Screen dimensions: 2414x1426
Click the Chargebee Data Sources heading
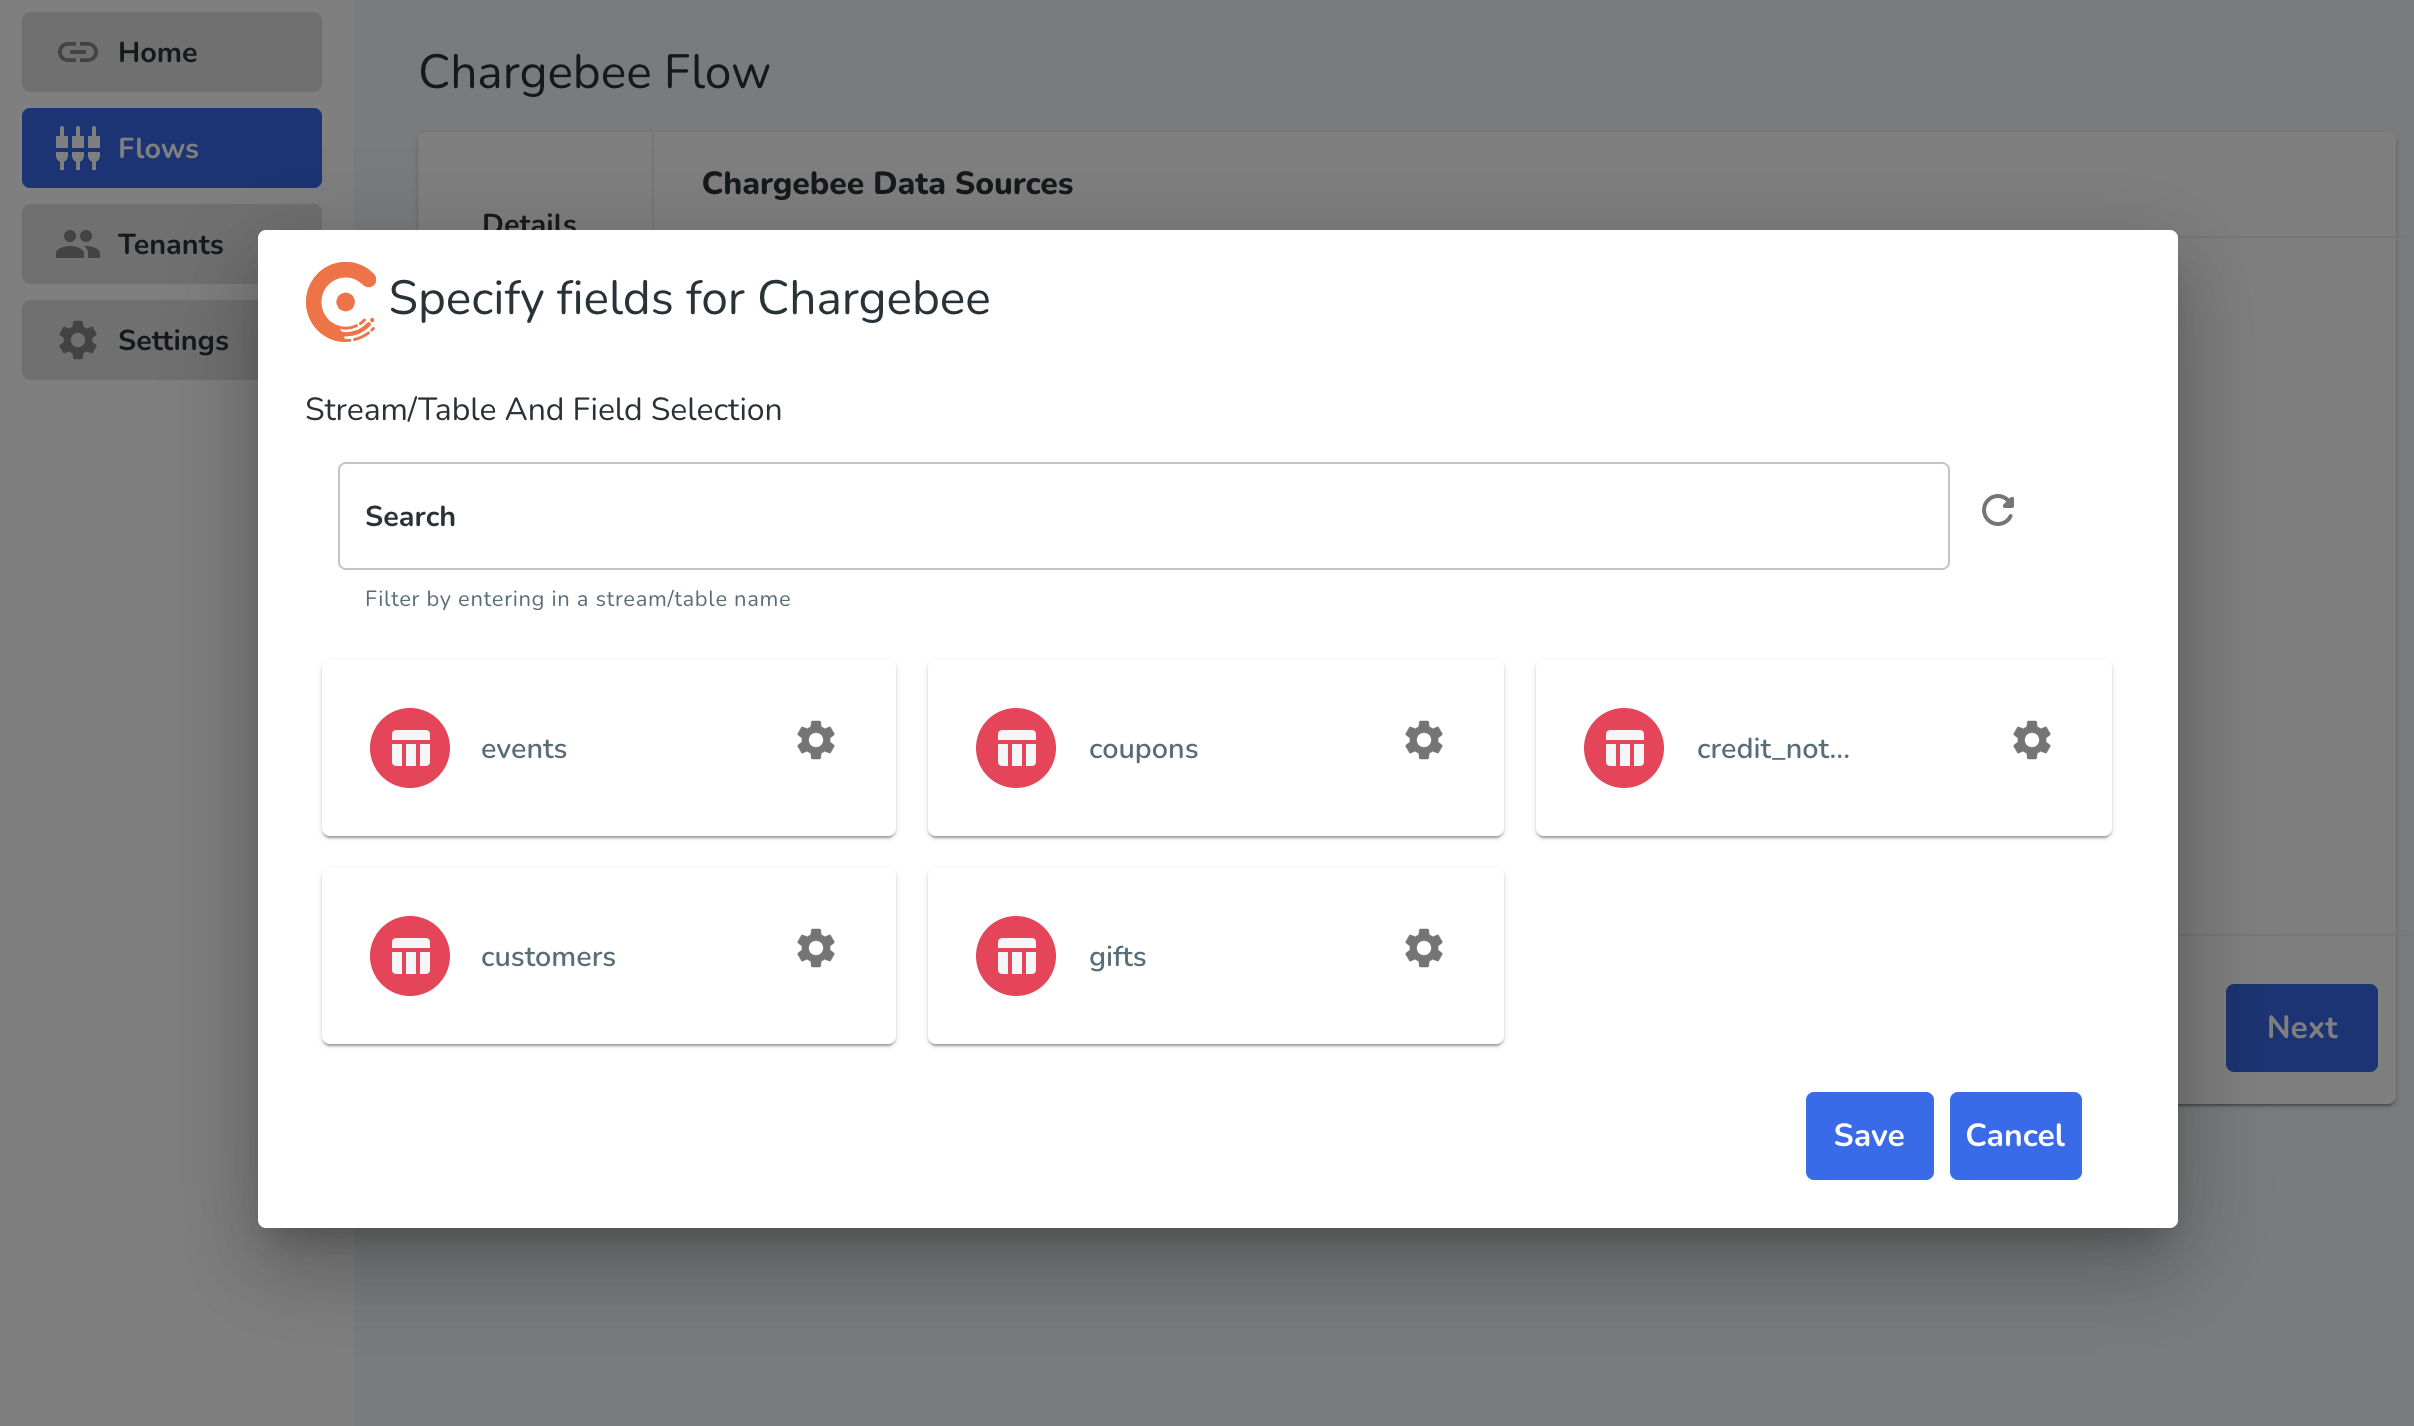click(x=887, y=184)
